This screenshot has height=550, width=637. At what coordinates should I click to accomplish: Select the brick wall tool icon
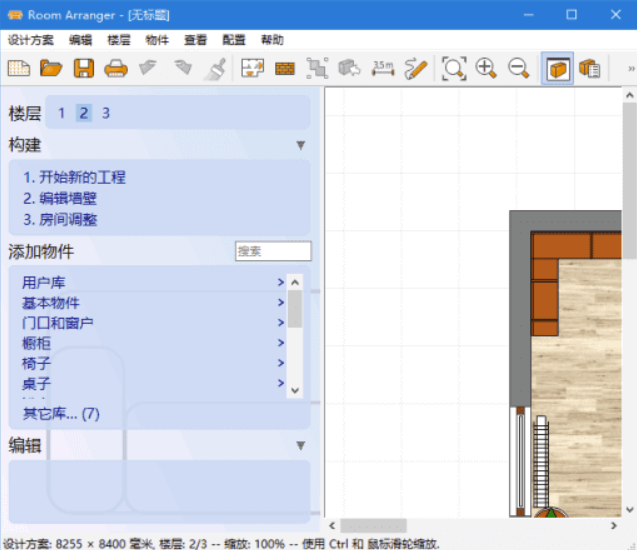pos(285,69)
